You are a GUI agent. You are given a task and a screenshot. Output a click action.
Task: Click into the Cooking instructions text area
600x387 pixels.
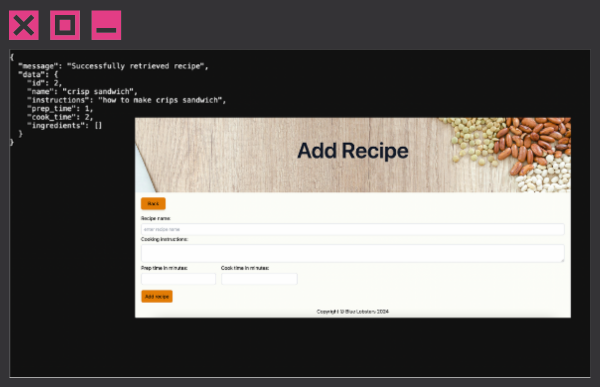click(x=352, y=253)
